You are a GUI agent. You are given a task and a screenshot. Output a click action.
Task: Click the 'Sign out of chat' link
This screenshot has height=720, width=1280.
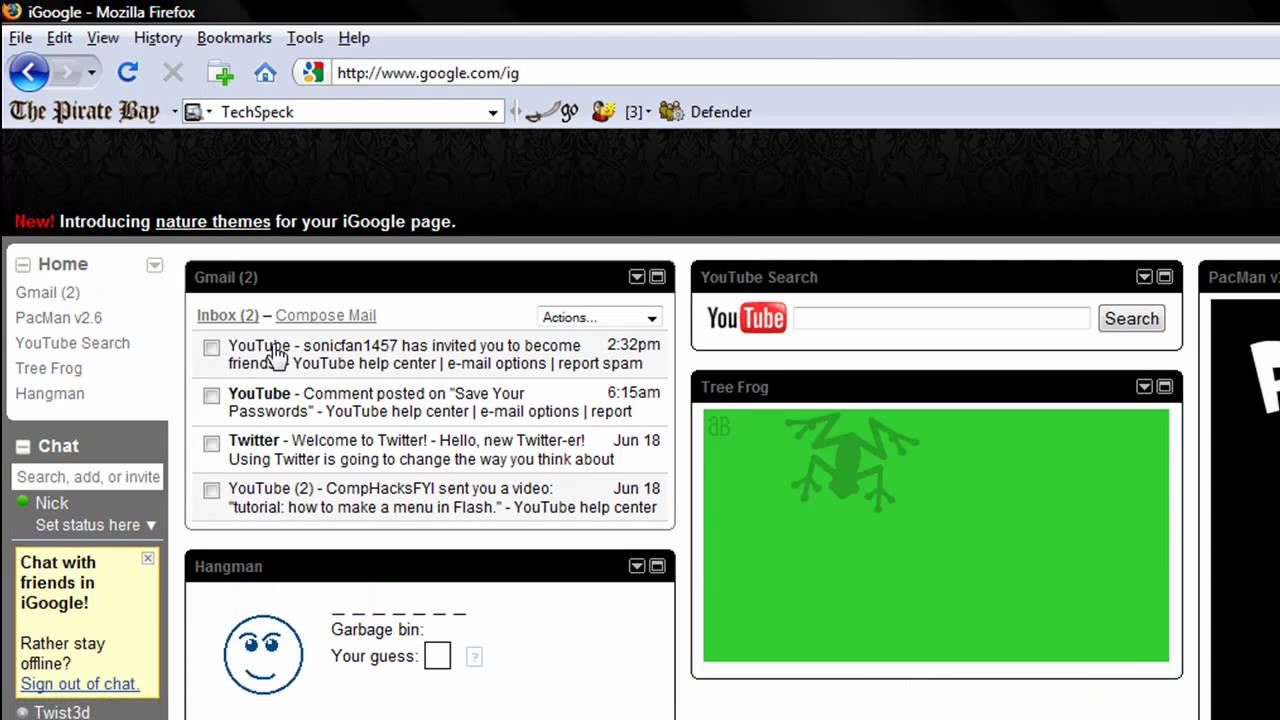[79, 684]
